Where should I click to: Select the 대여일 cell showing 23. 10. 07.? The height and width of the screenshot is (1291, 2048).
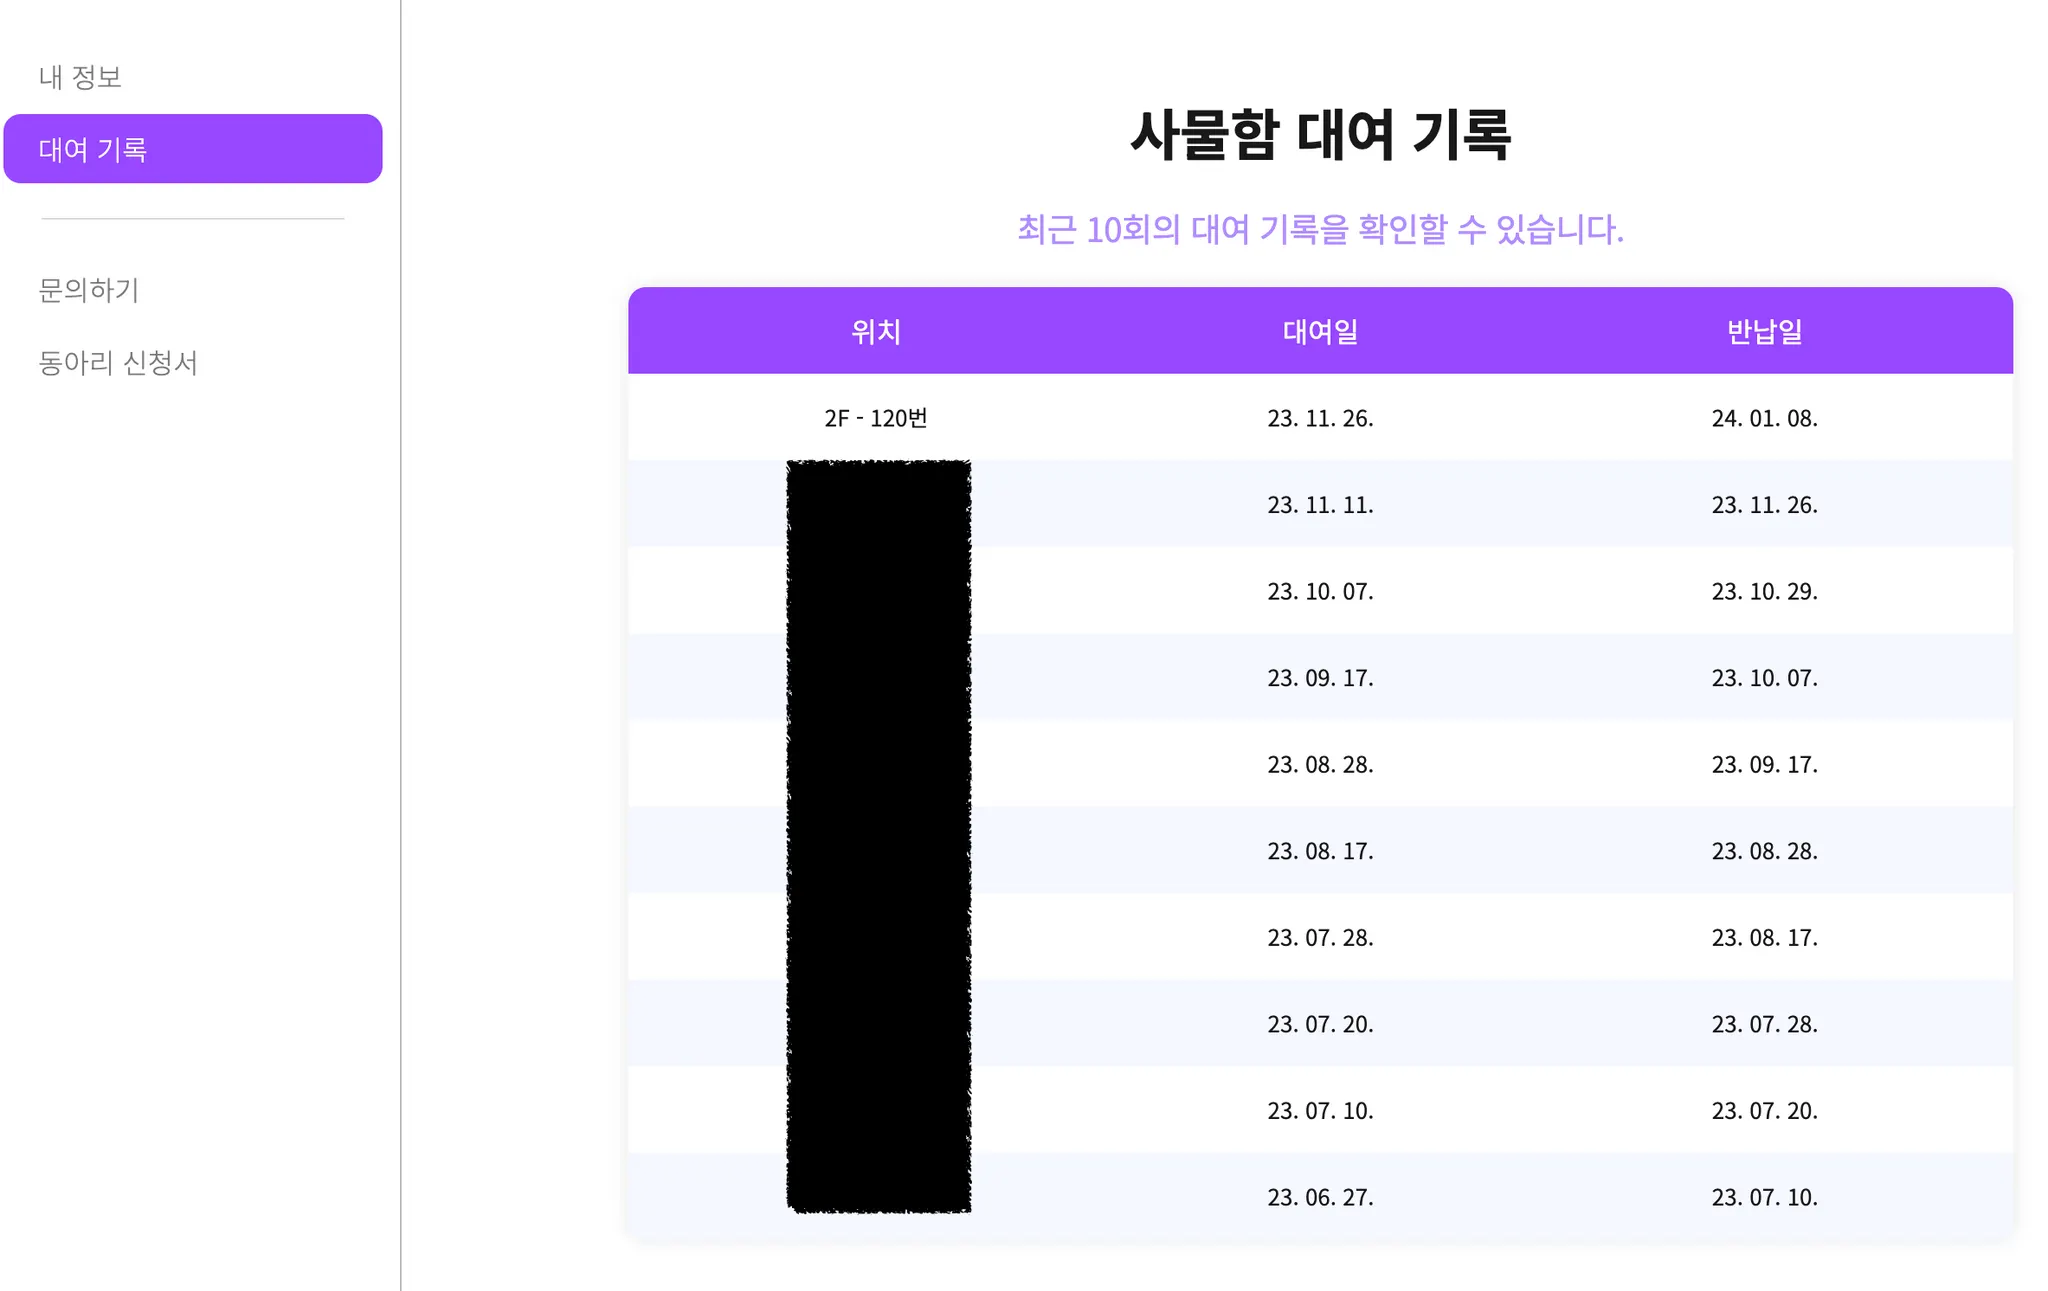(x=1320, y=591)
